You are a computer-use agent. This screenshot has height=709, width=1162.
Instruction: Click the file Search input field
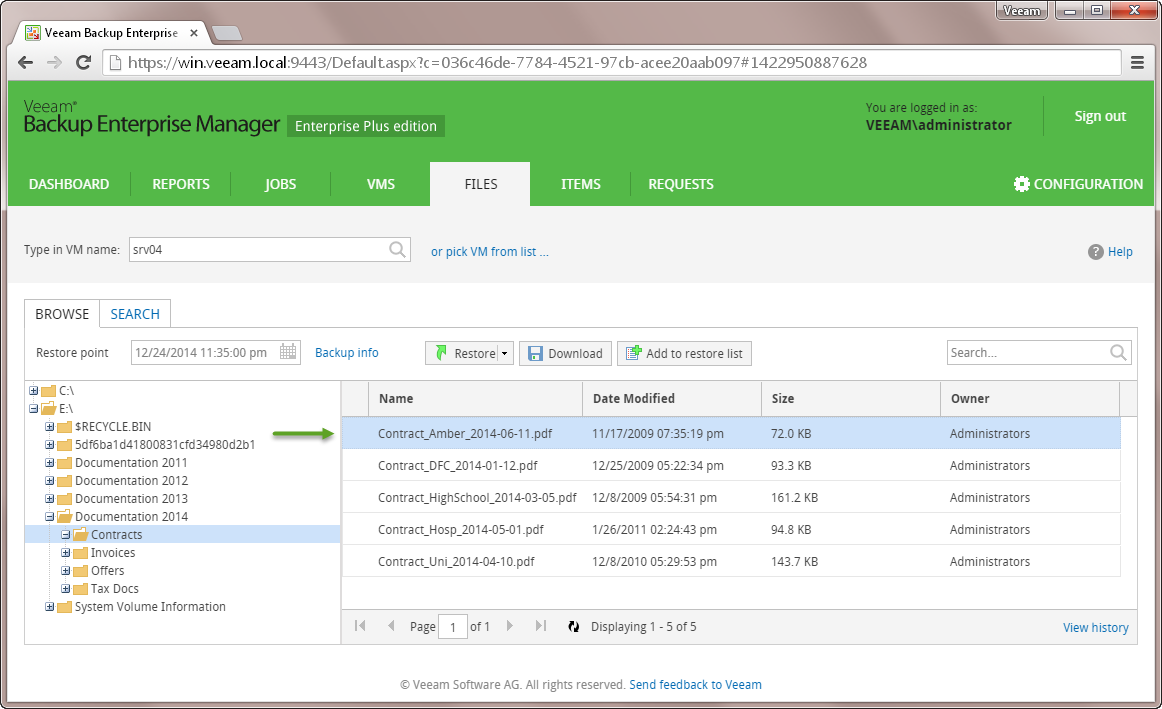coord(1027,352)
